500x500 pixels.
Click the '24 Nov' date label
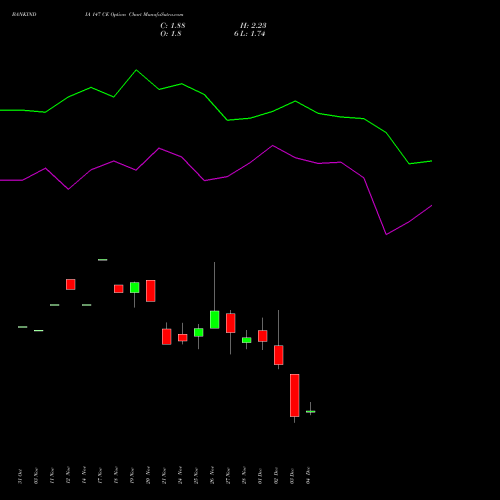click(180, 476)
